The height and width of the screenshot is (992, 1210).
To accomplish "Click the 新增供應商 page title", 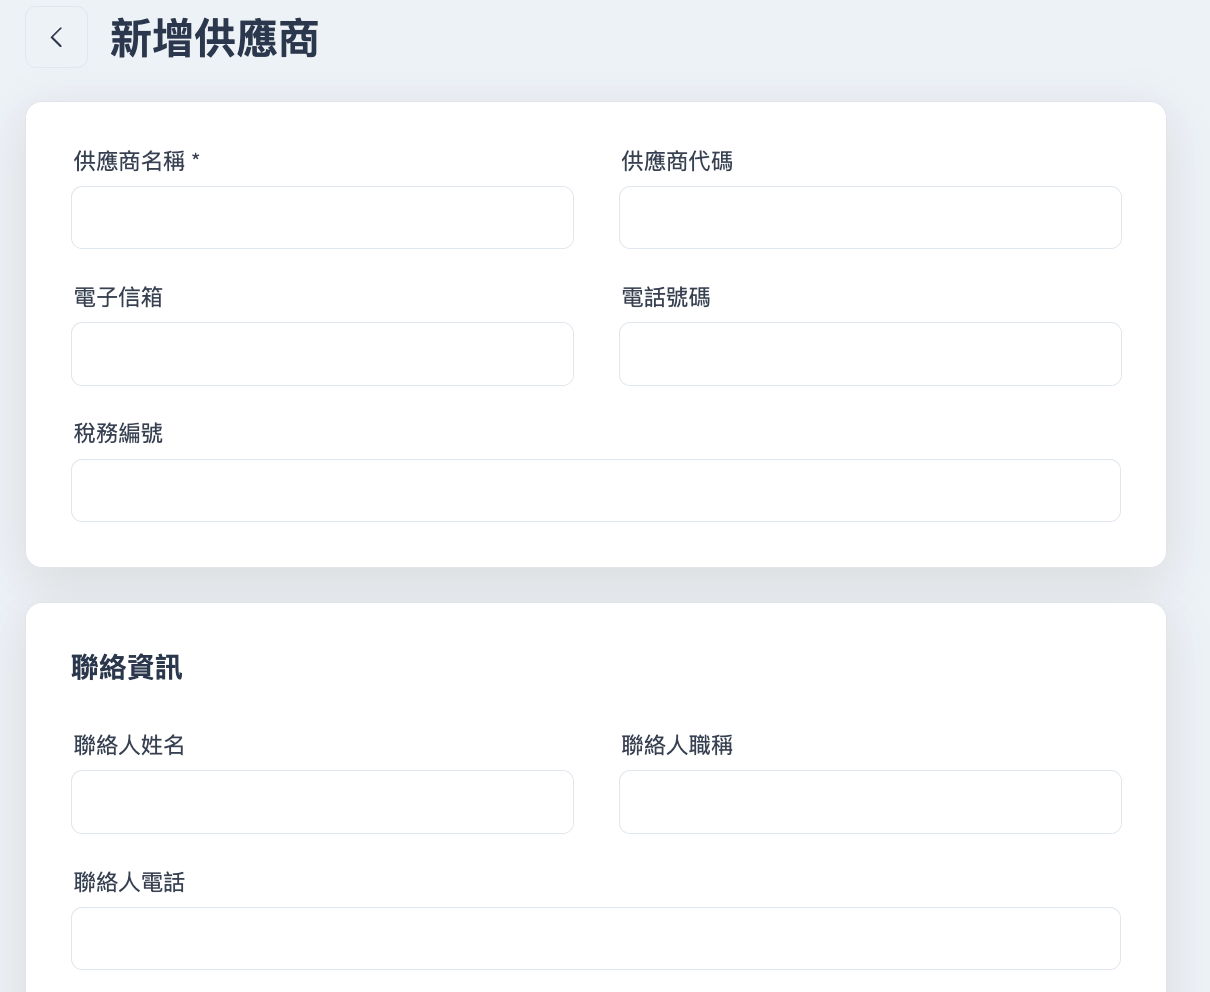I will coord(214,40).
